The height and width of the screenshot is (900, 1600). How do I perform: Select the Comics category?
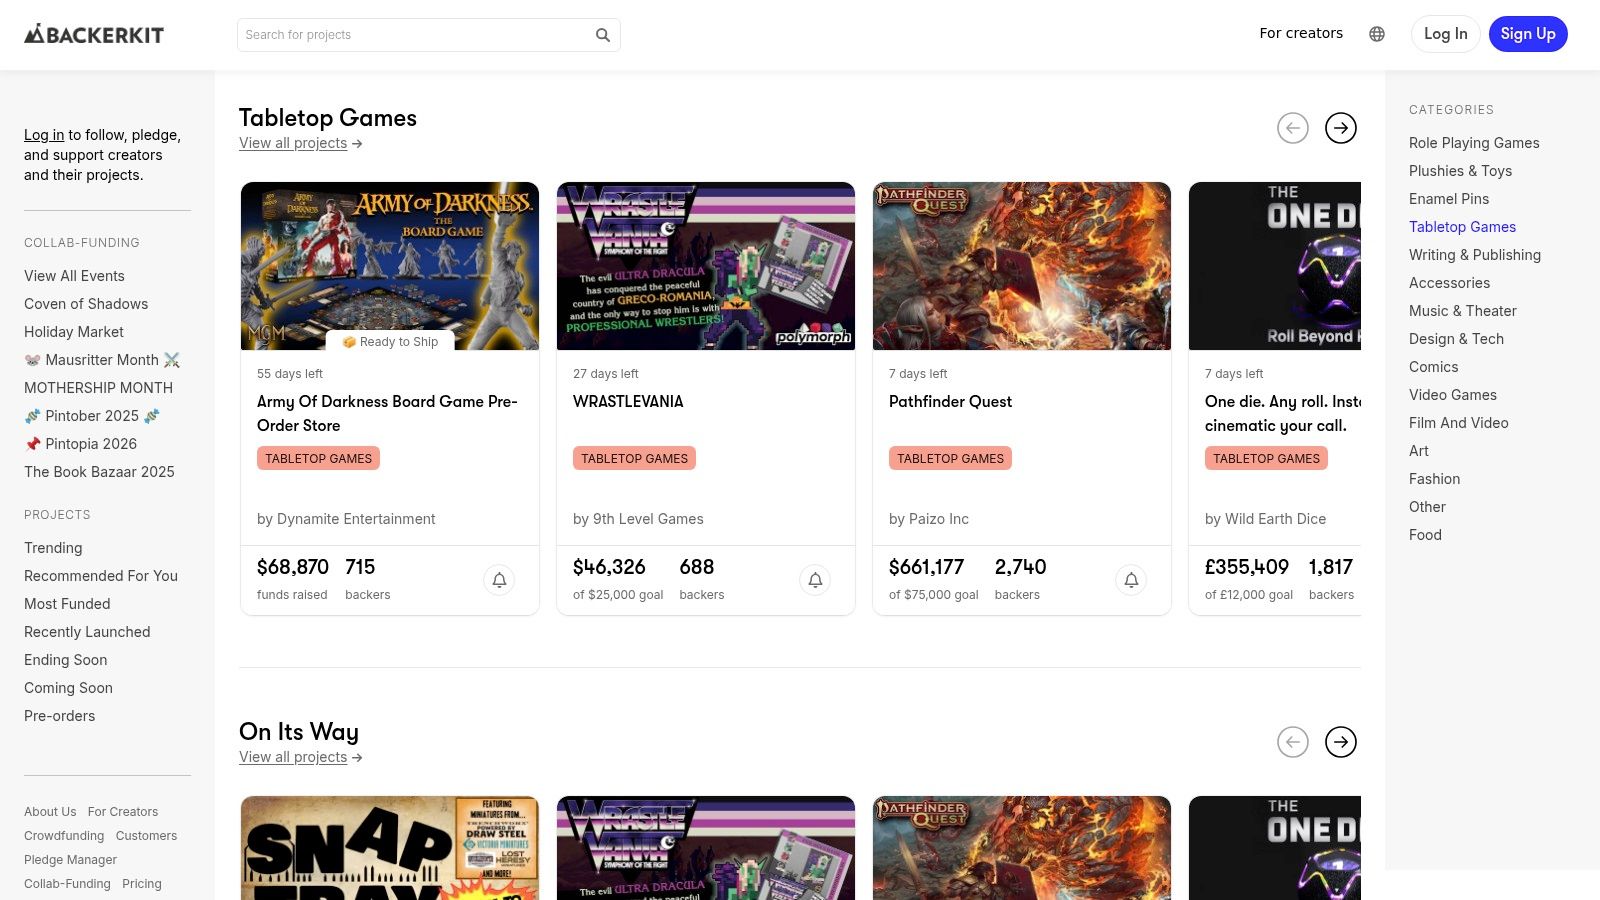pos(1433,367)
